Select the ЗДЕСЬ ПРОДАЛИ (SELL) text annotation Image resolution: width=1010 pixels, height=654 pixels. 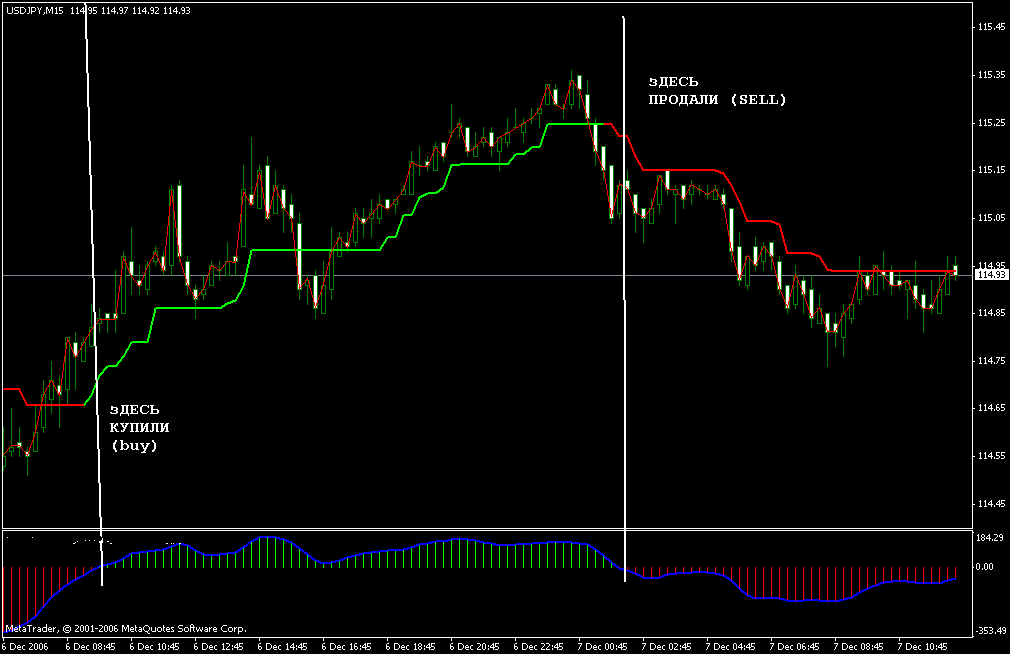click(x=718, y=90)
